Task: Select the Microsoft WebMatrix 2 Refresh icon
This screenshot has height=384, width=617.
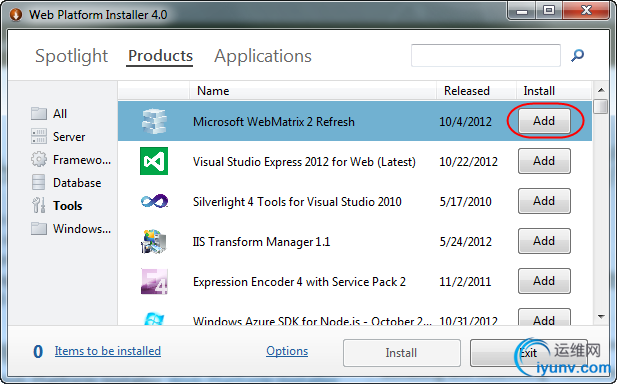Action: [x=154, y=121]
